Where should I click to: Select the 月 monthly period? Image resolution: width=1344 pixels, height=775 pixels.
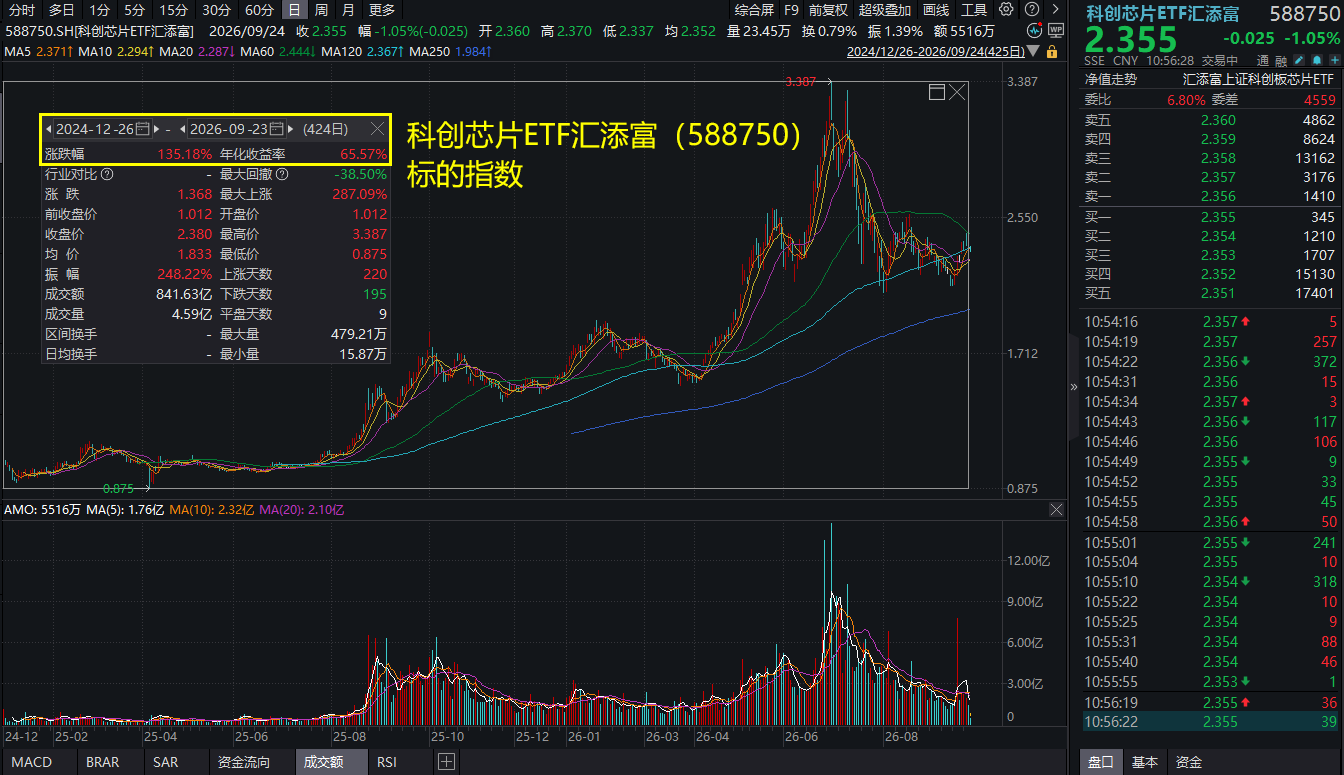(x=348, y=10)
